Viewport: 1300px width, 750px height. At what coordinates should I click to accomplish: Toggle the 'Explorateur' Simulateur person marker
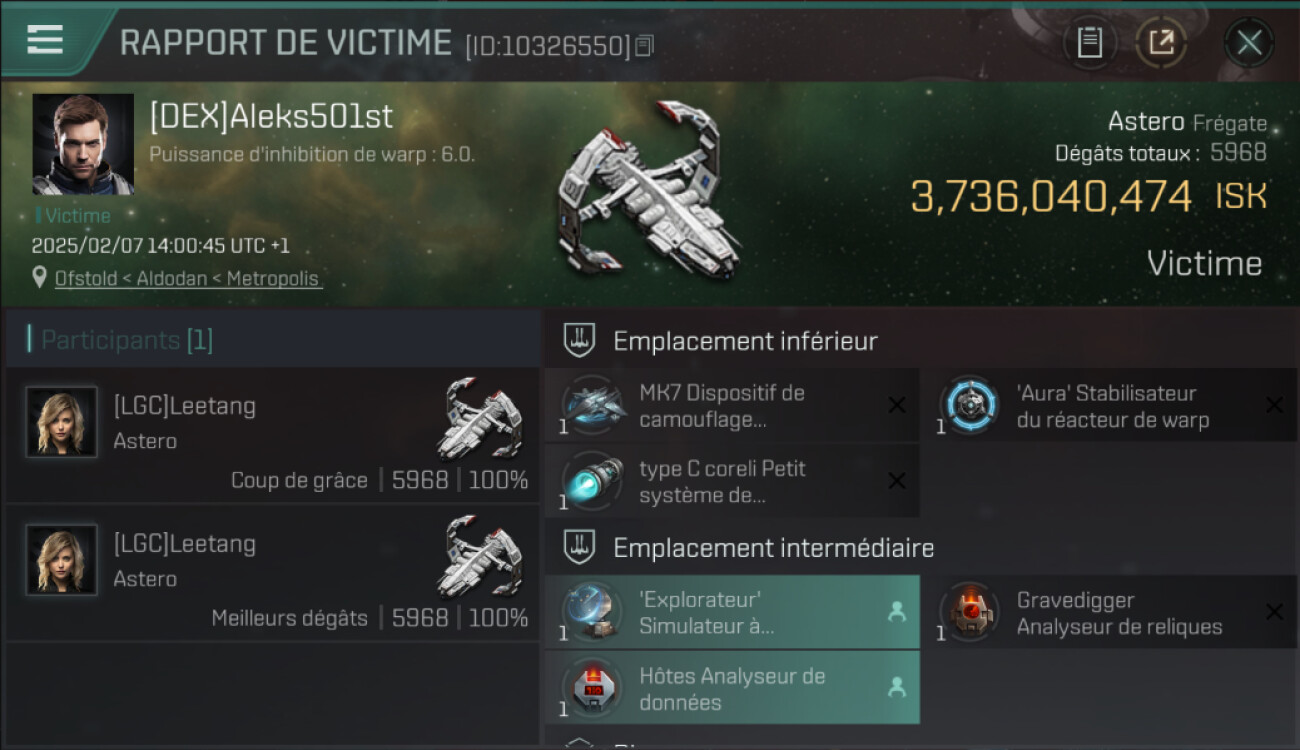coord(897,612)
